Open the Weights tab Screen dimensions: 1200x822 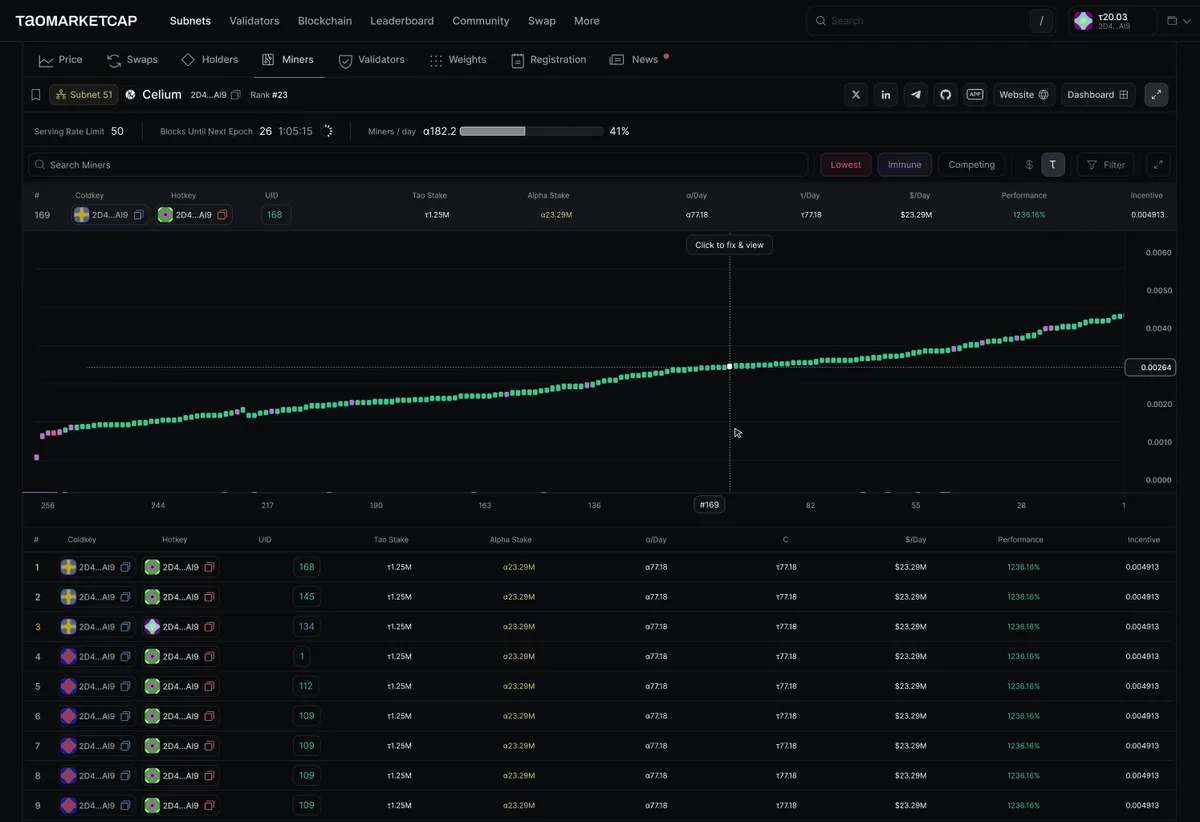(457, 60)
